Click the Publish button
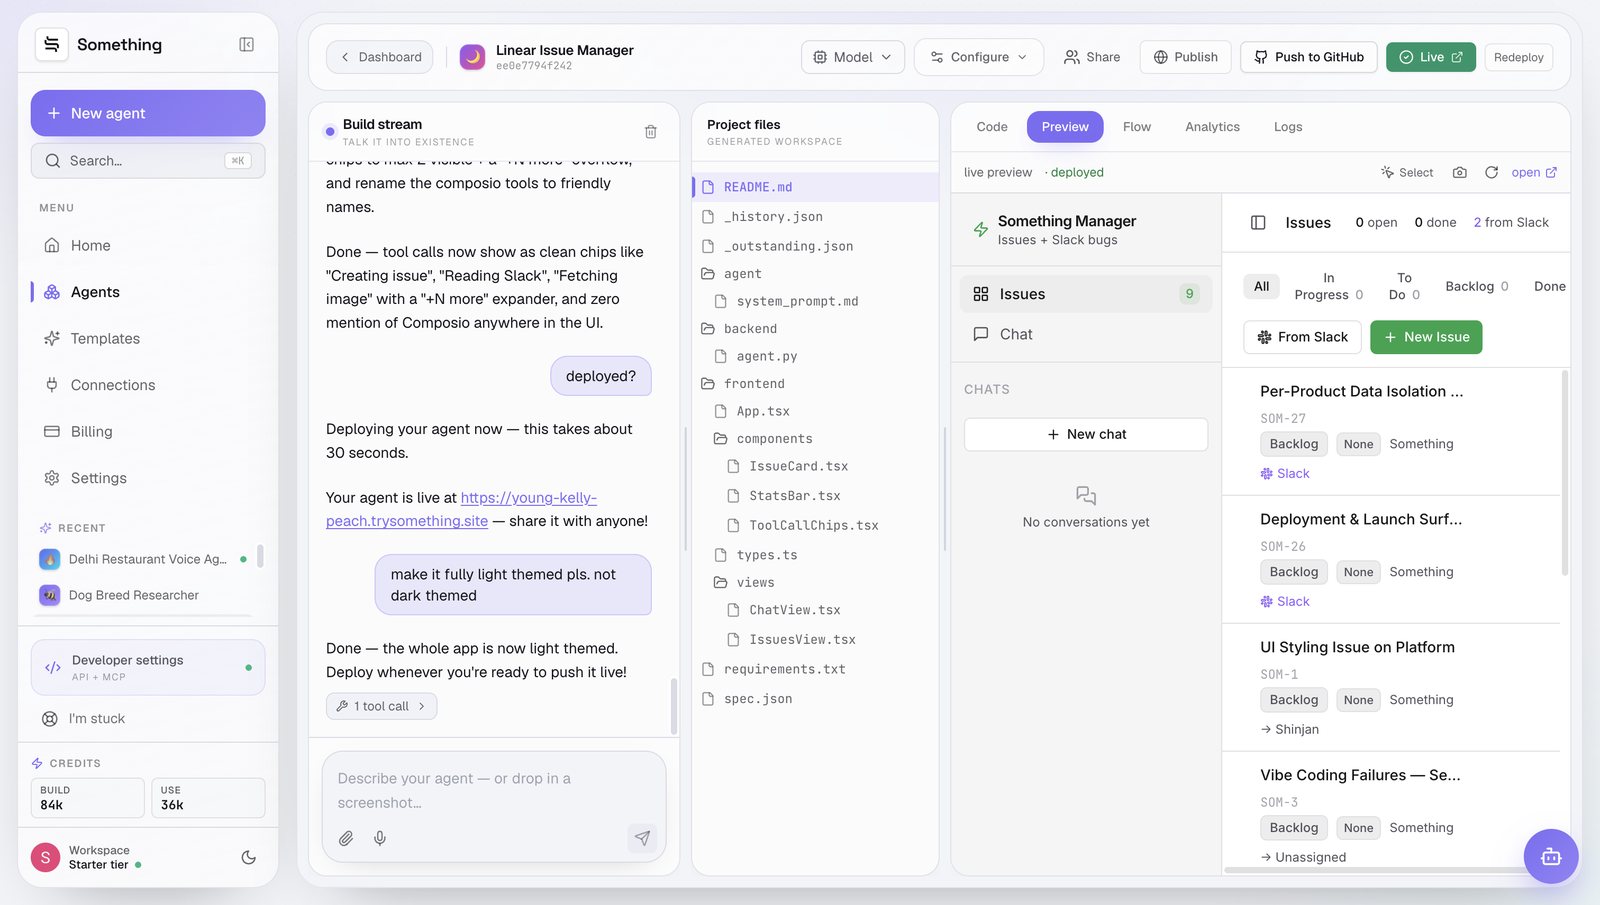The height and width of the screenshot is (905, 1600). (1185, 57)
